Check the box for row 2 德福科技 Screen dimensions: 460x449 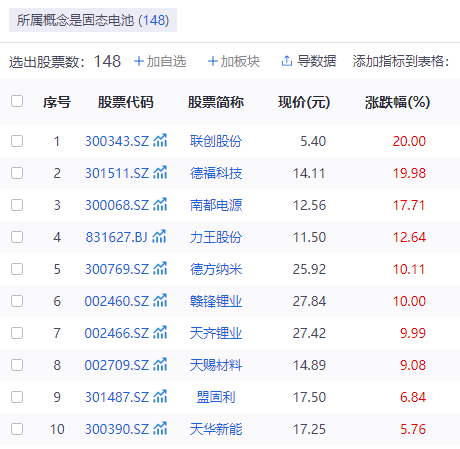[x=17, y=173]
